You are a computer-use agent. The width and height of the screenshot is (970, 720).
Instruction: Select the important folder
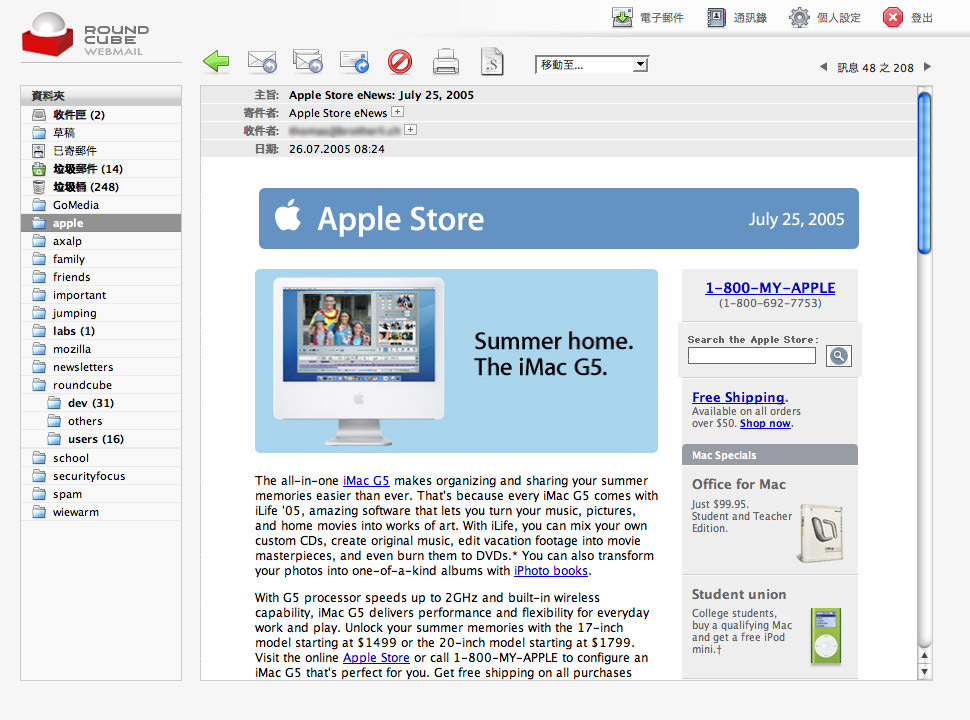(x=101, y=295)
